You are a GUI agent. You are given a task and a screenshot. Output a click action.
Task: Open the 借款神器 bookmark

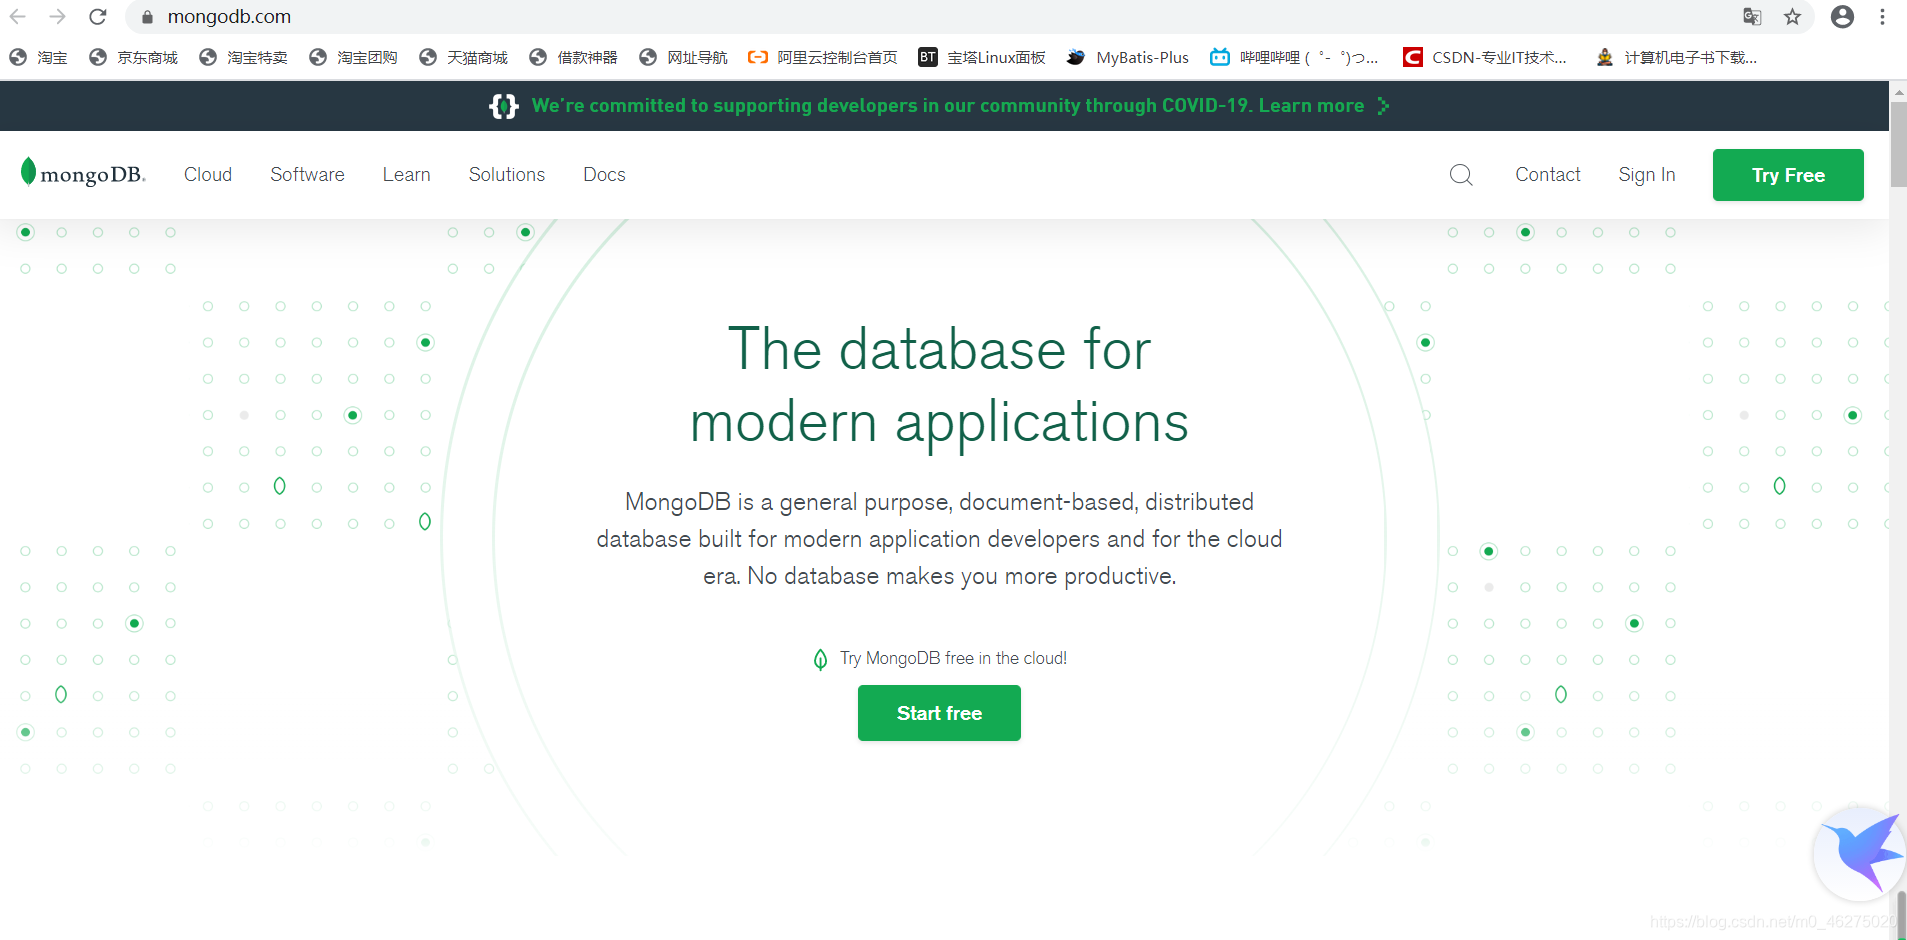[573, 58]
